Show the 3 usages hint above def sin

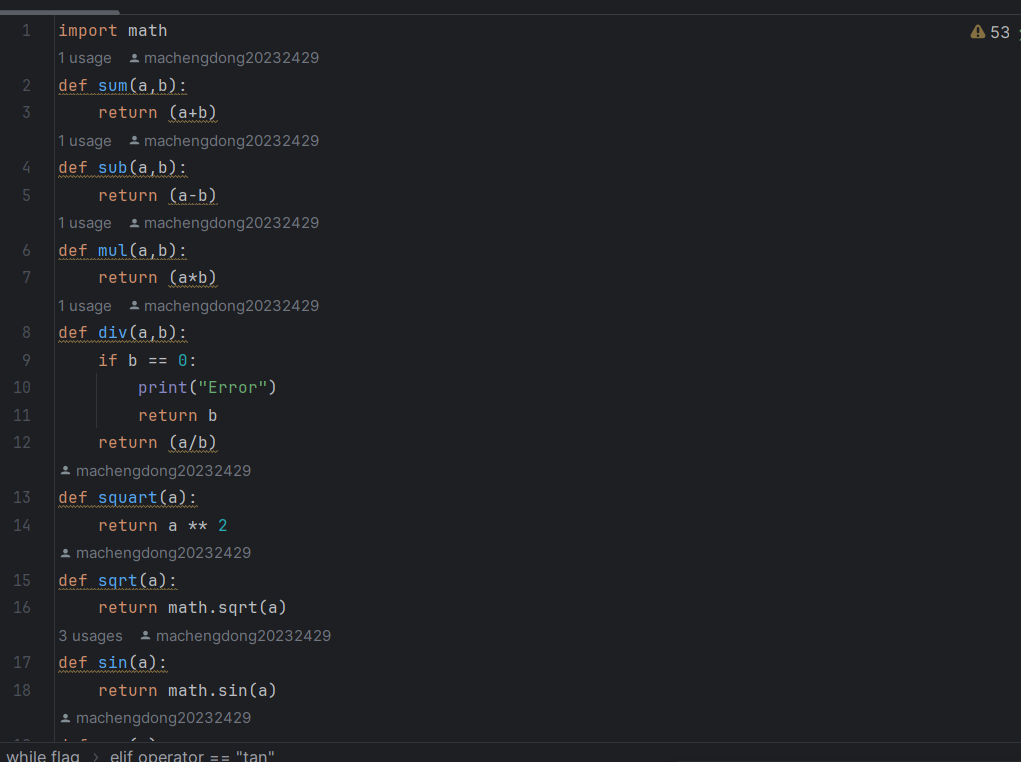[90, 636]
